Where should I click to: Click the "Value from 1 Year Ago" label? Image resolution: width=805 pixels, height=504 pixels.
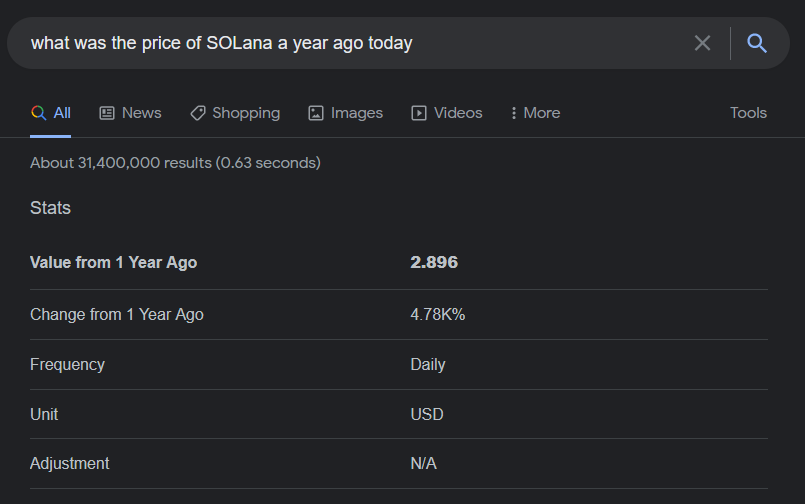[113, 263]
